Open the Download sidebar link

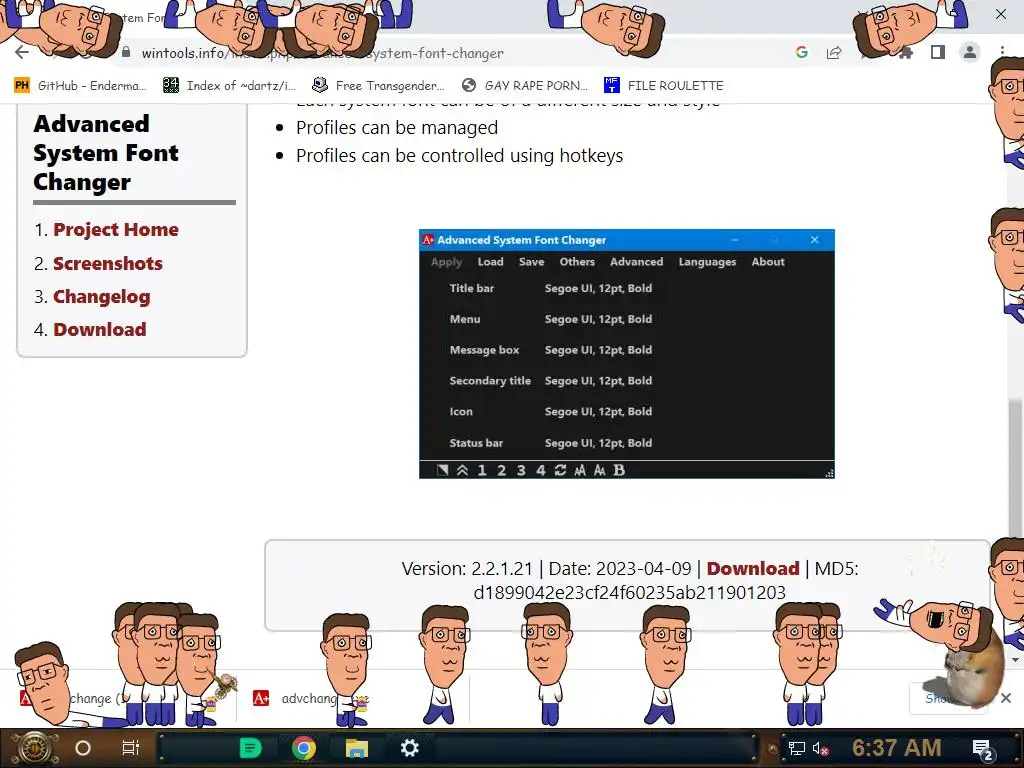100,330
